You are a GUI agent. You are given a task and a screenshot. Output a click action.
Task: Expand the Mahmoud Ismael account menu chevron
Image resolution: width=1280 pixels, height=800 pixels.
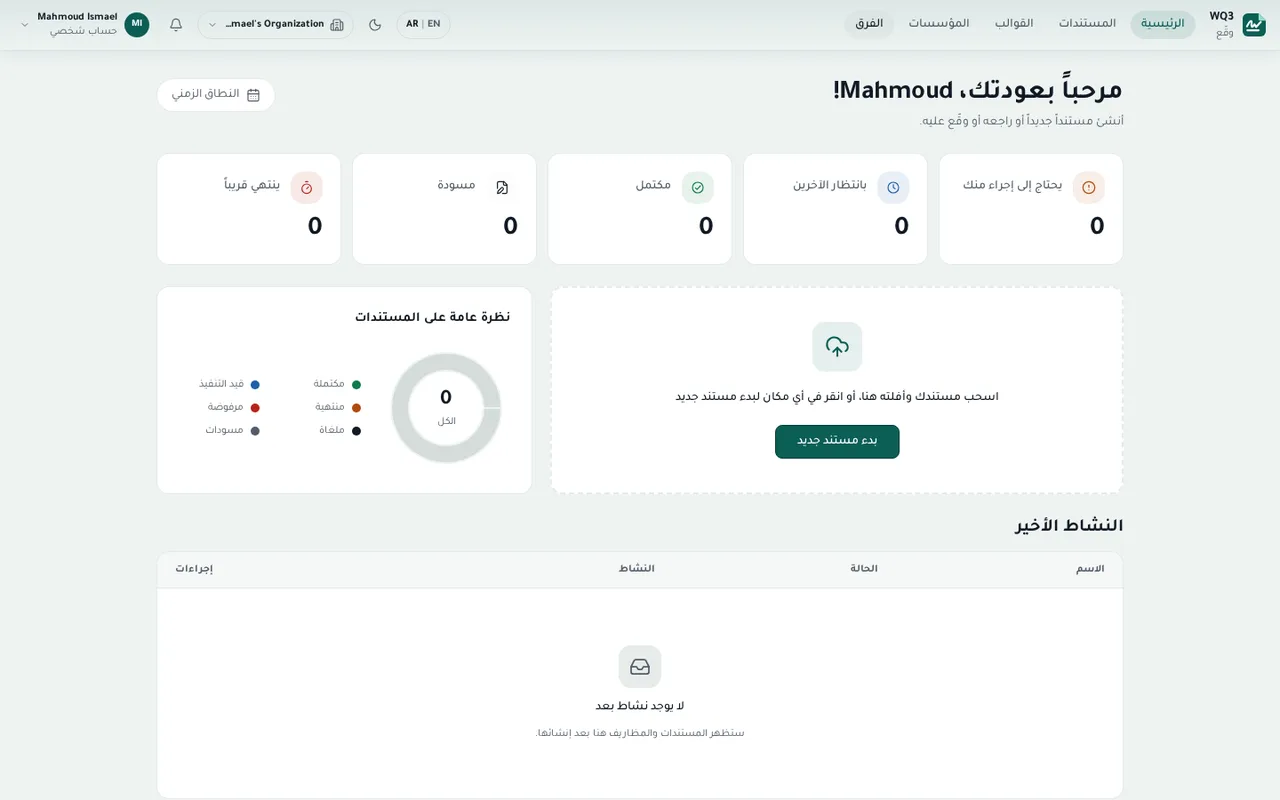tap(25, 25)
